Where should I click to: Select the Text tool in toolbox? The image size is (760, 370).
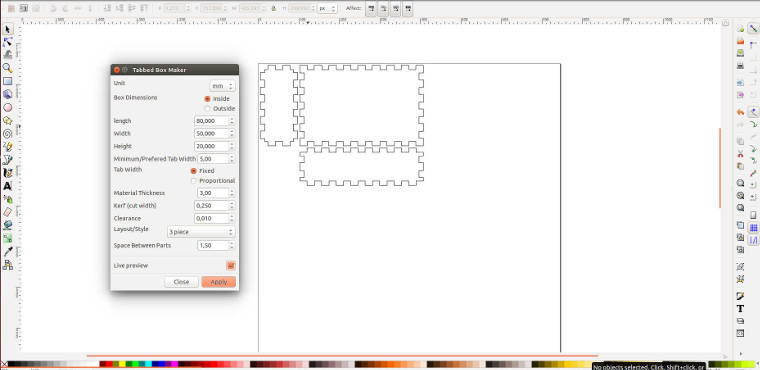(7, 186)
